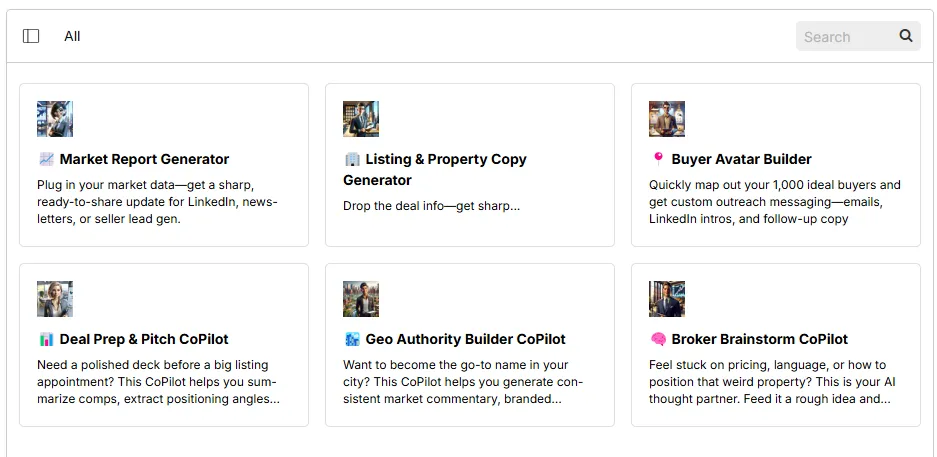Click the pink pushpin icon beside Buyer Avatar
Image resolution: width=937 pixels, height=457 pixels.
click(x=658, y=160)
